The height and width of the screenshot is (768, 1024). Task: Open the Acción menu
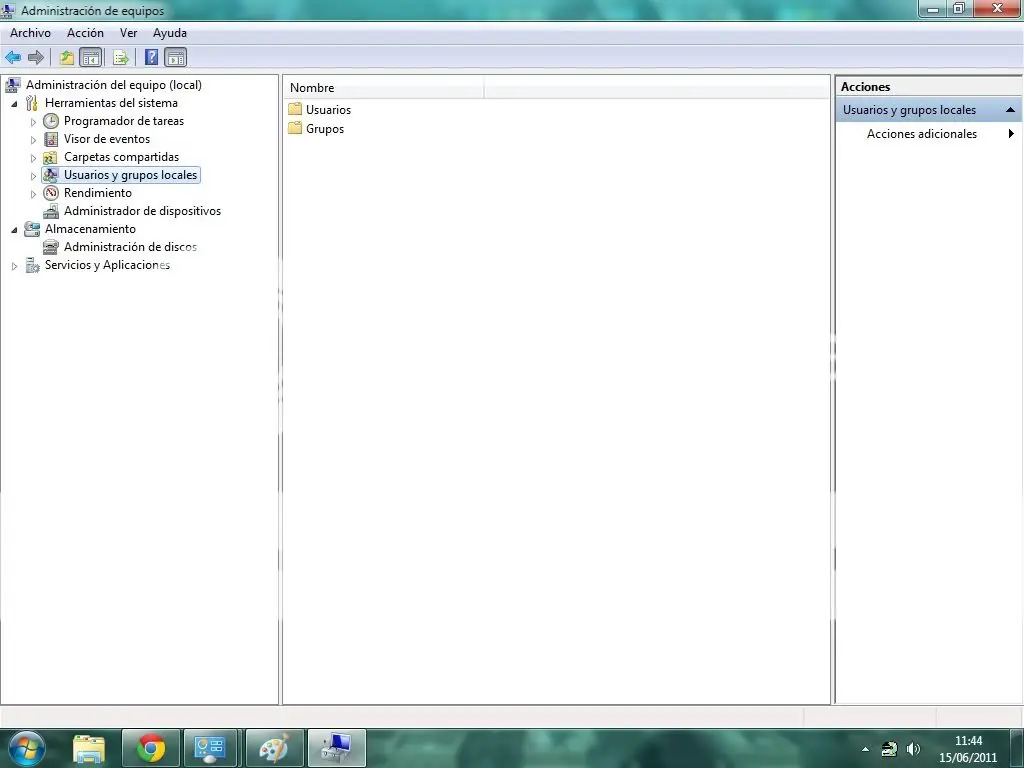85,33
